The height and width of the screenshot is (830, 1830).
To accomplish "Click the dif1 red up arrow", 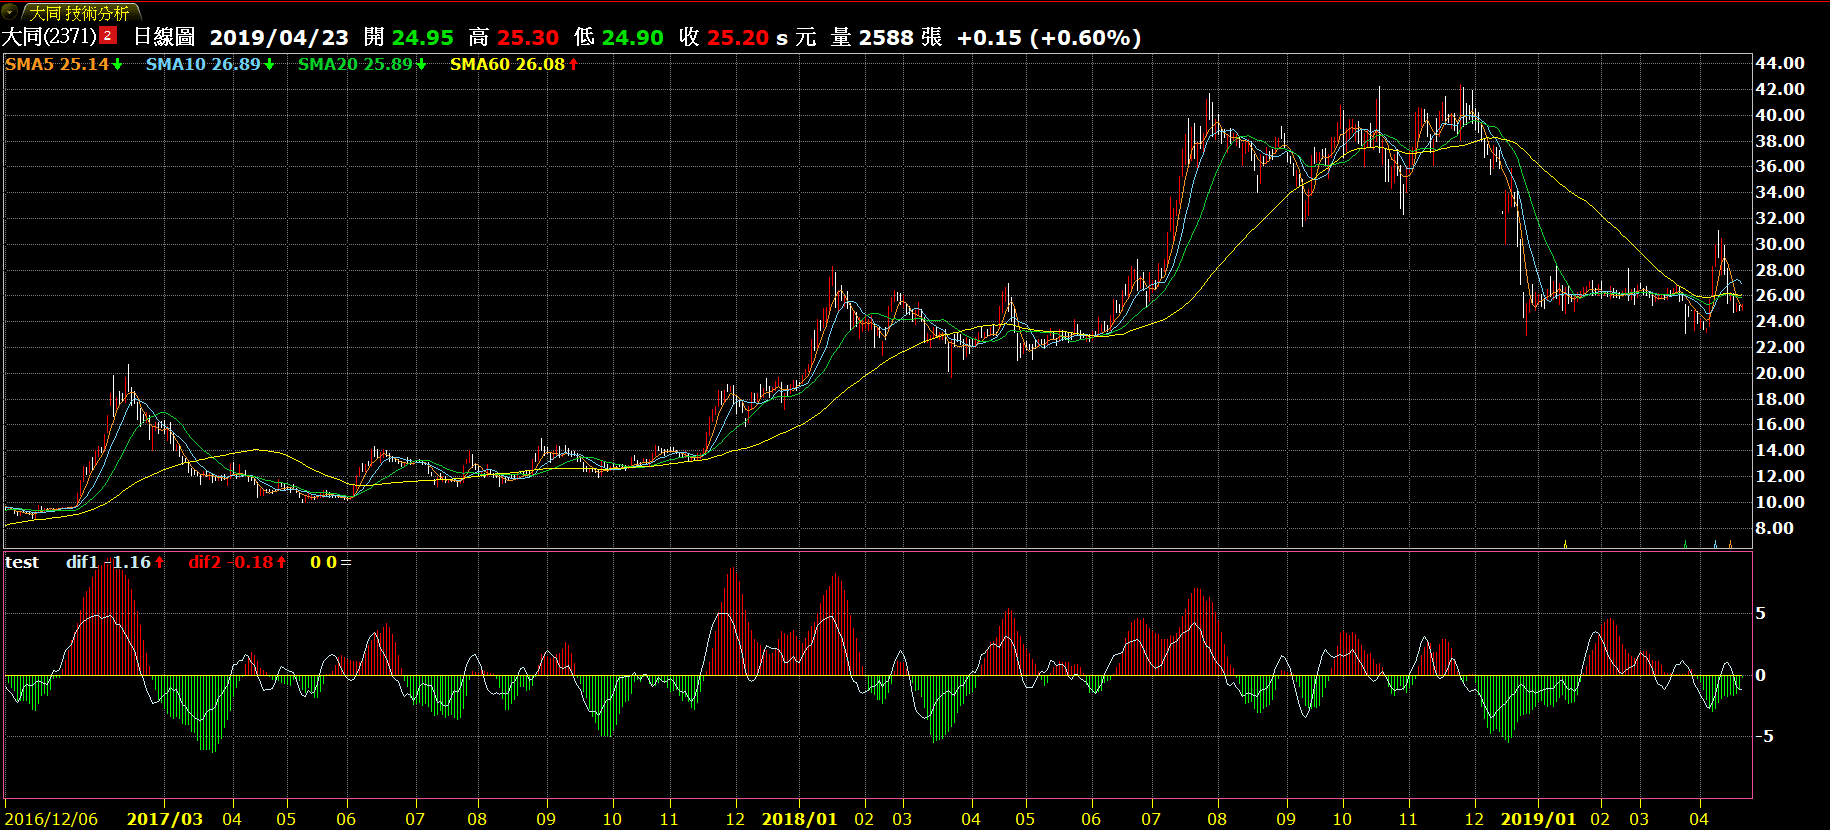I will click(160, 563).
